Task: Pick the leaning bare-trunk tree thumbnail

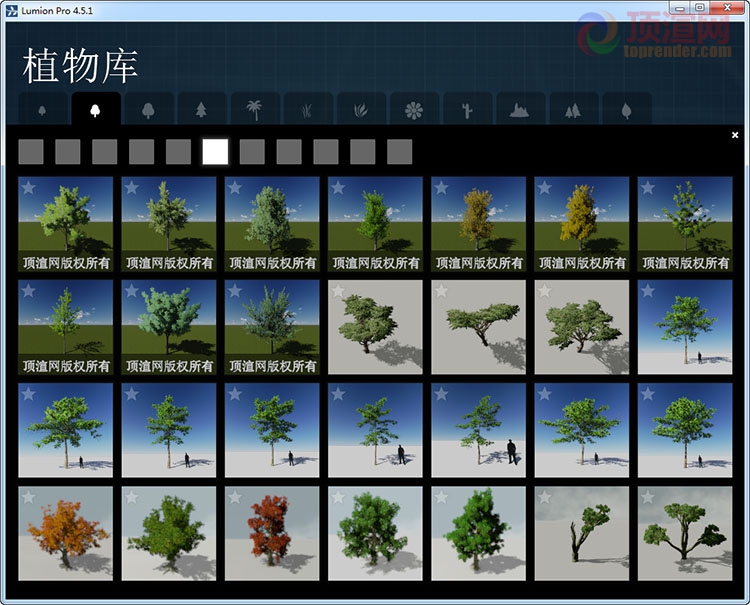Action: (x=582, y=533)
